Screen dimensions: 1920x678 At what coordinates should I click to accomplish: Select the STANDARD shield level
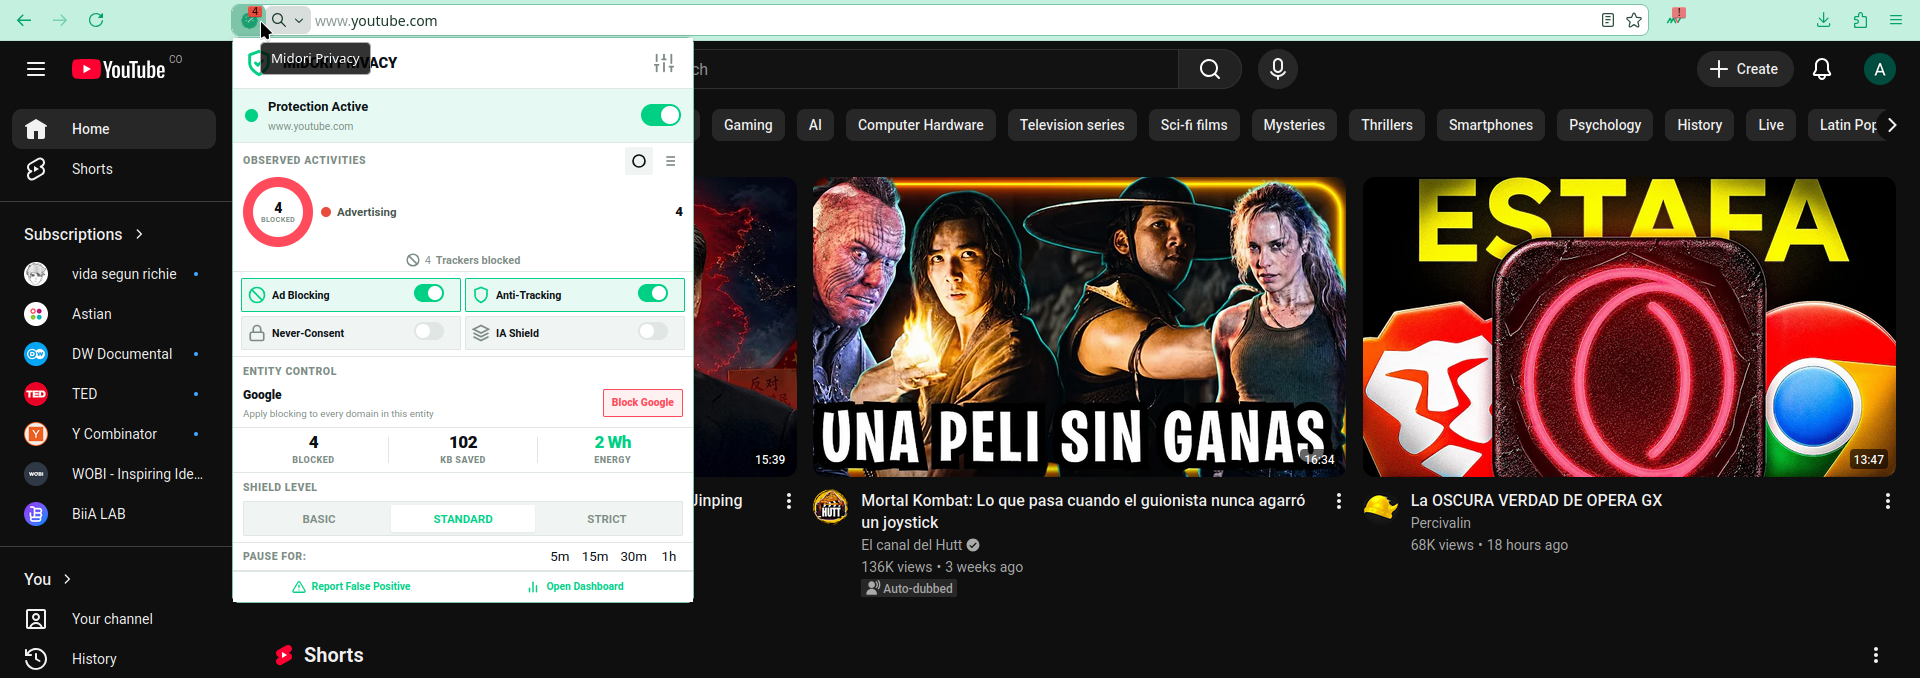tap(463, 519)
